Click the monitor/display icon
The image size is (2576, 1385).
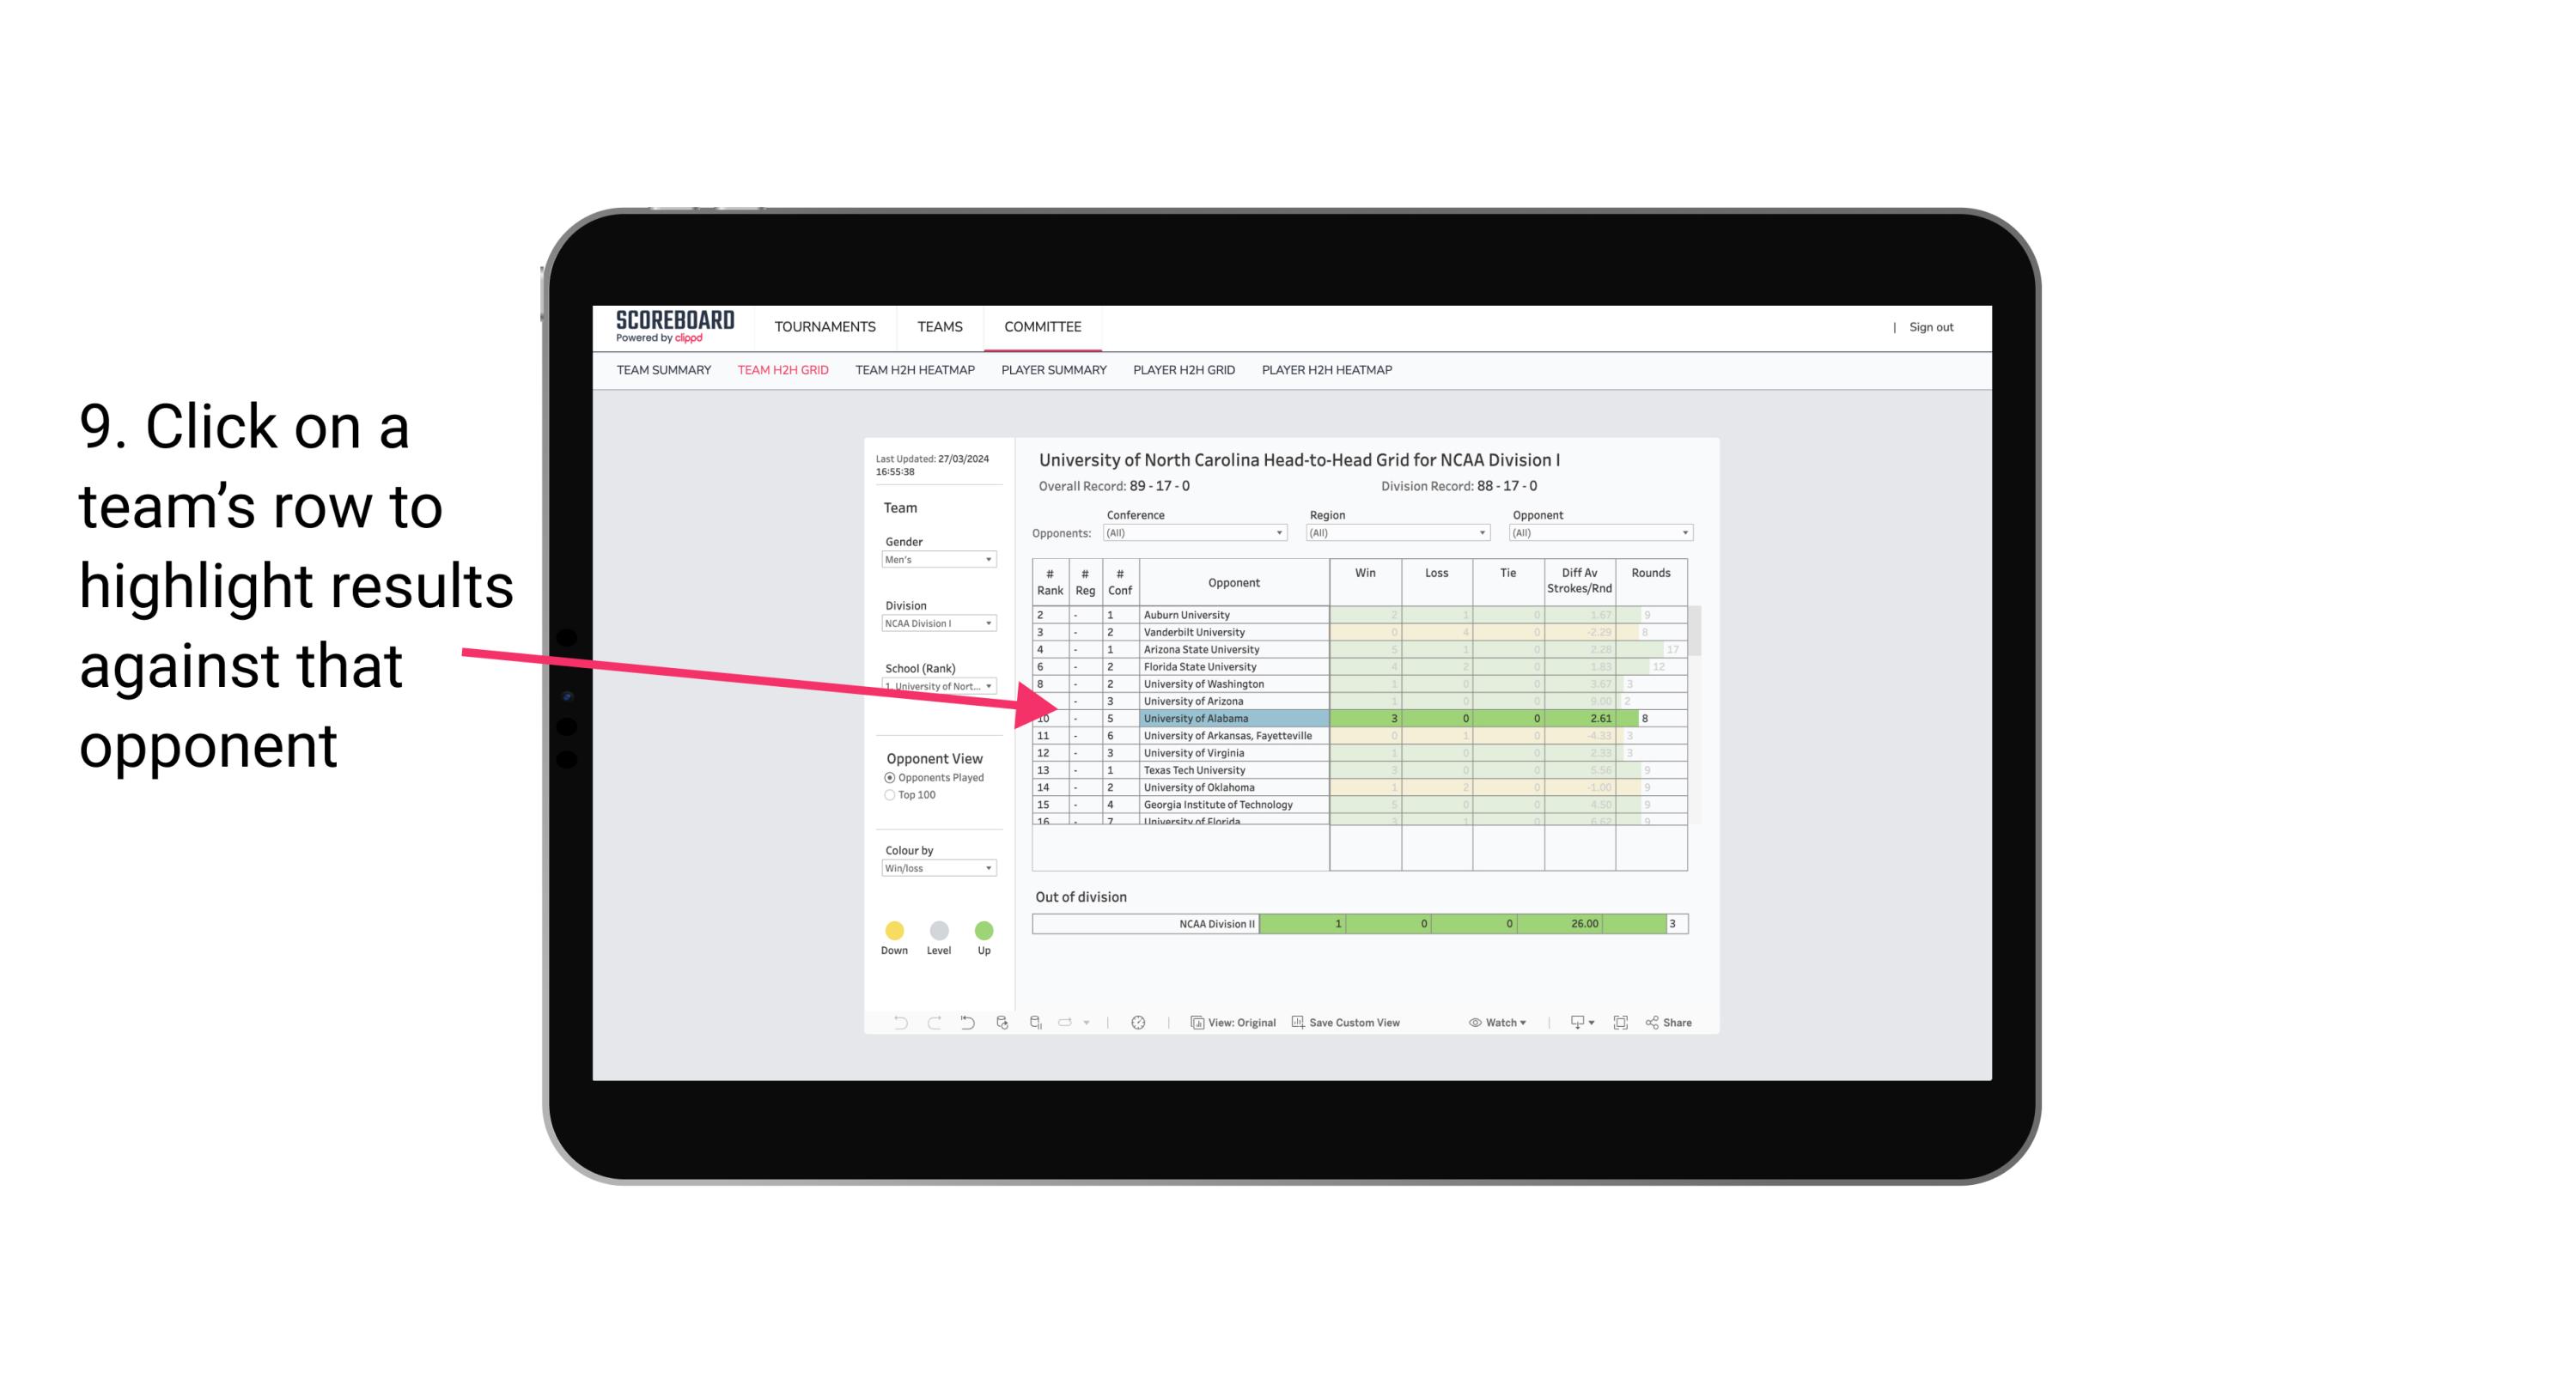pos(1573,1024)
